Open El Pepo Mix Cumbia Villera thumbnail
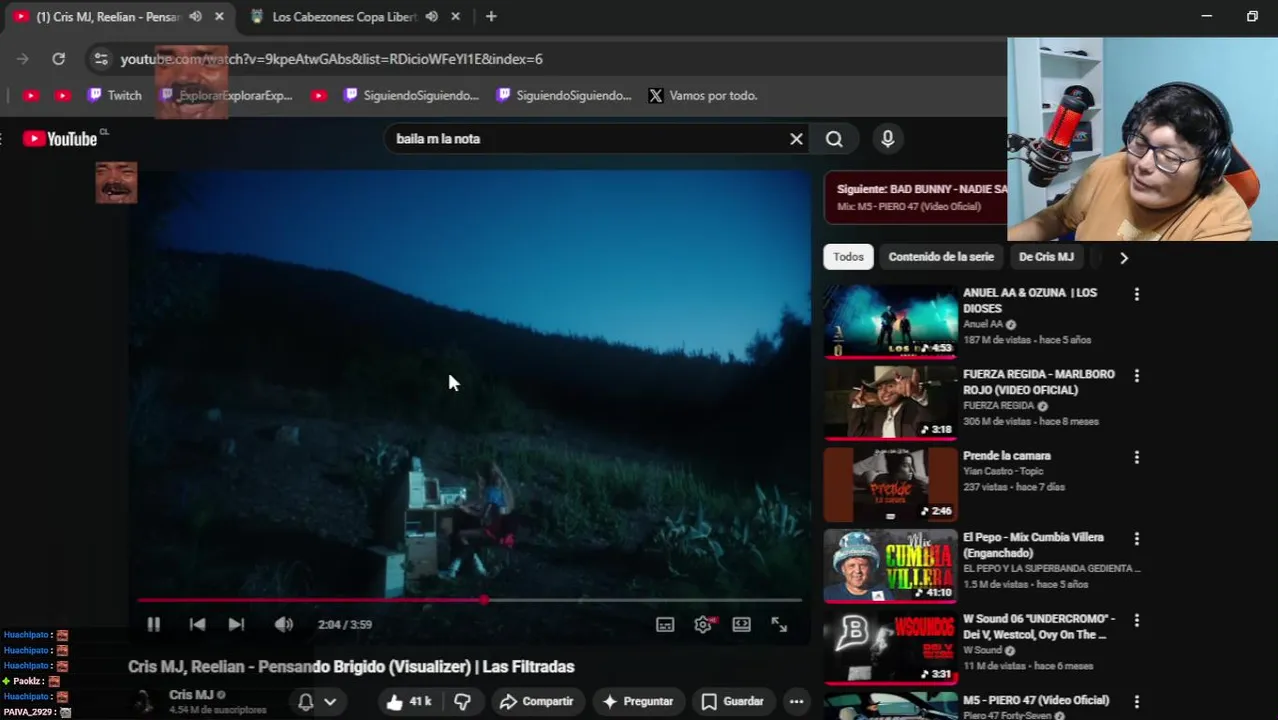1278x720 pixels. point(890,566)
